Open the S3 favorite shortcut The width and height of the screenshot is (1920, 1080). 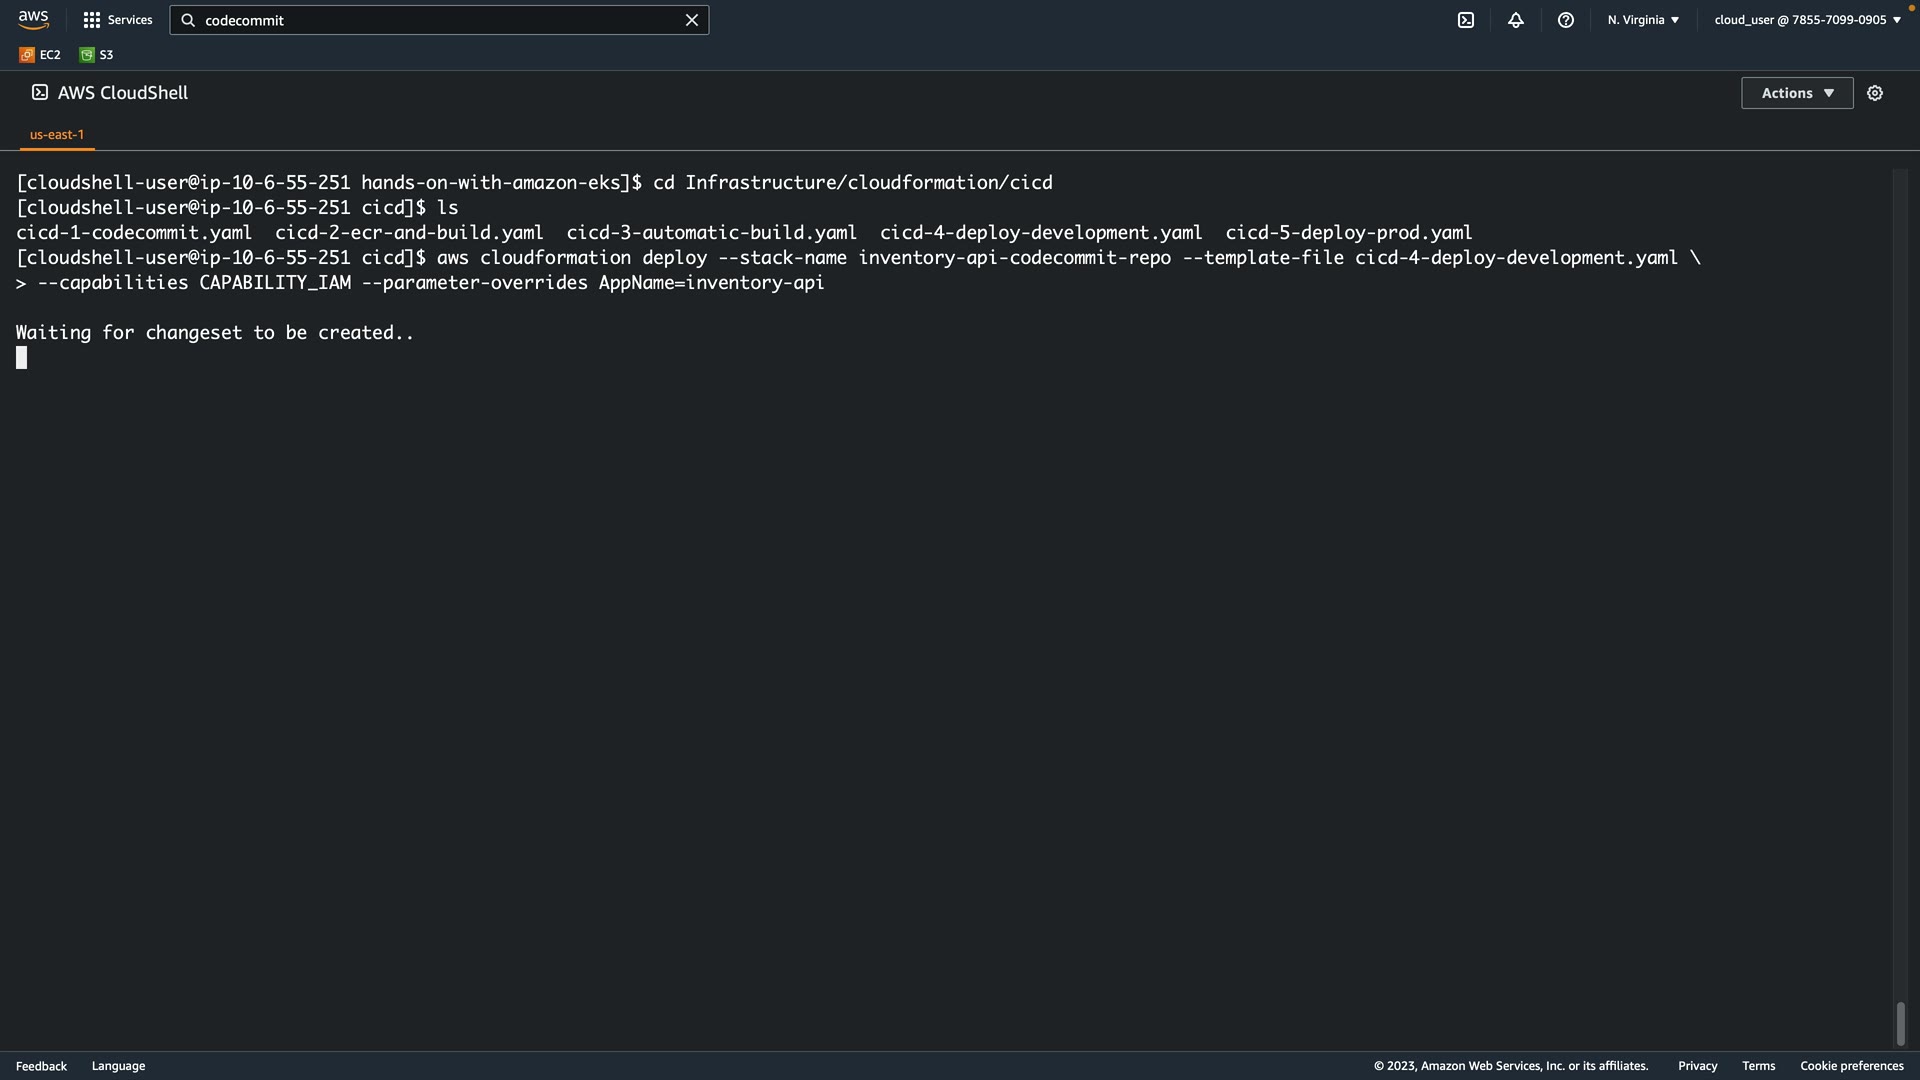[x=97, y=55]
